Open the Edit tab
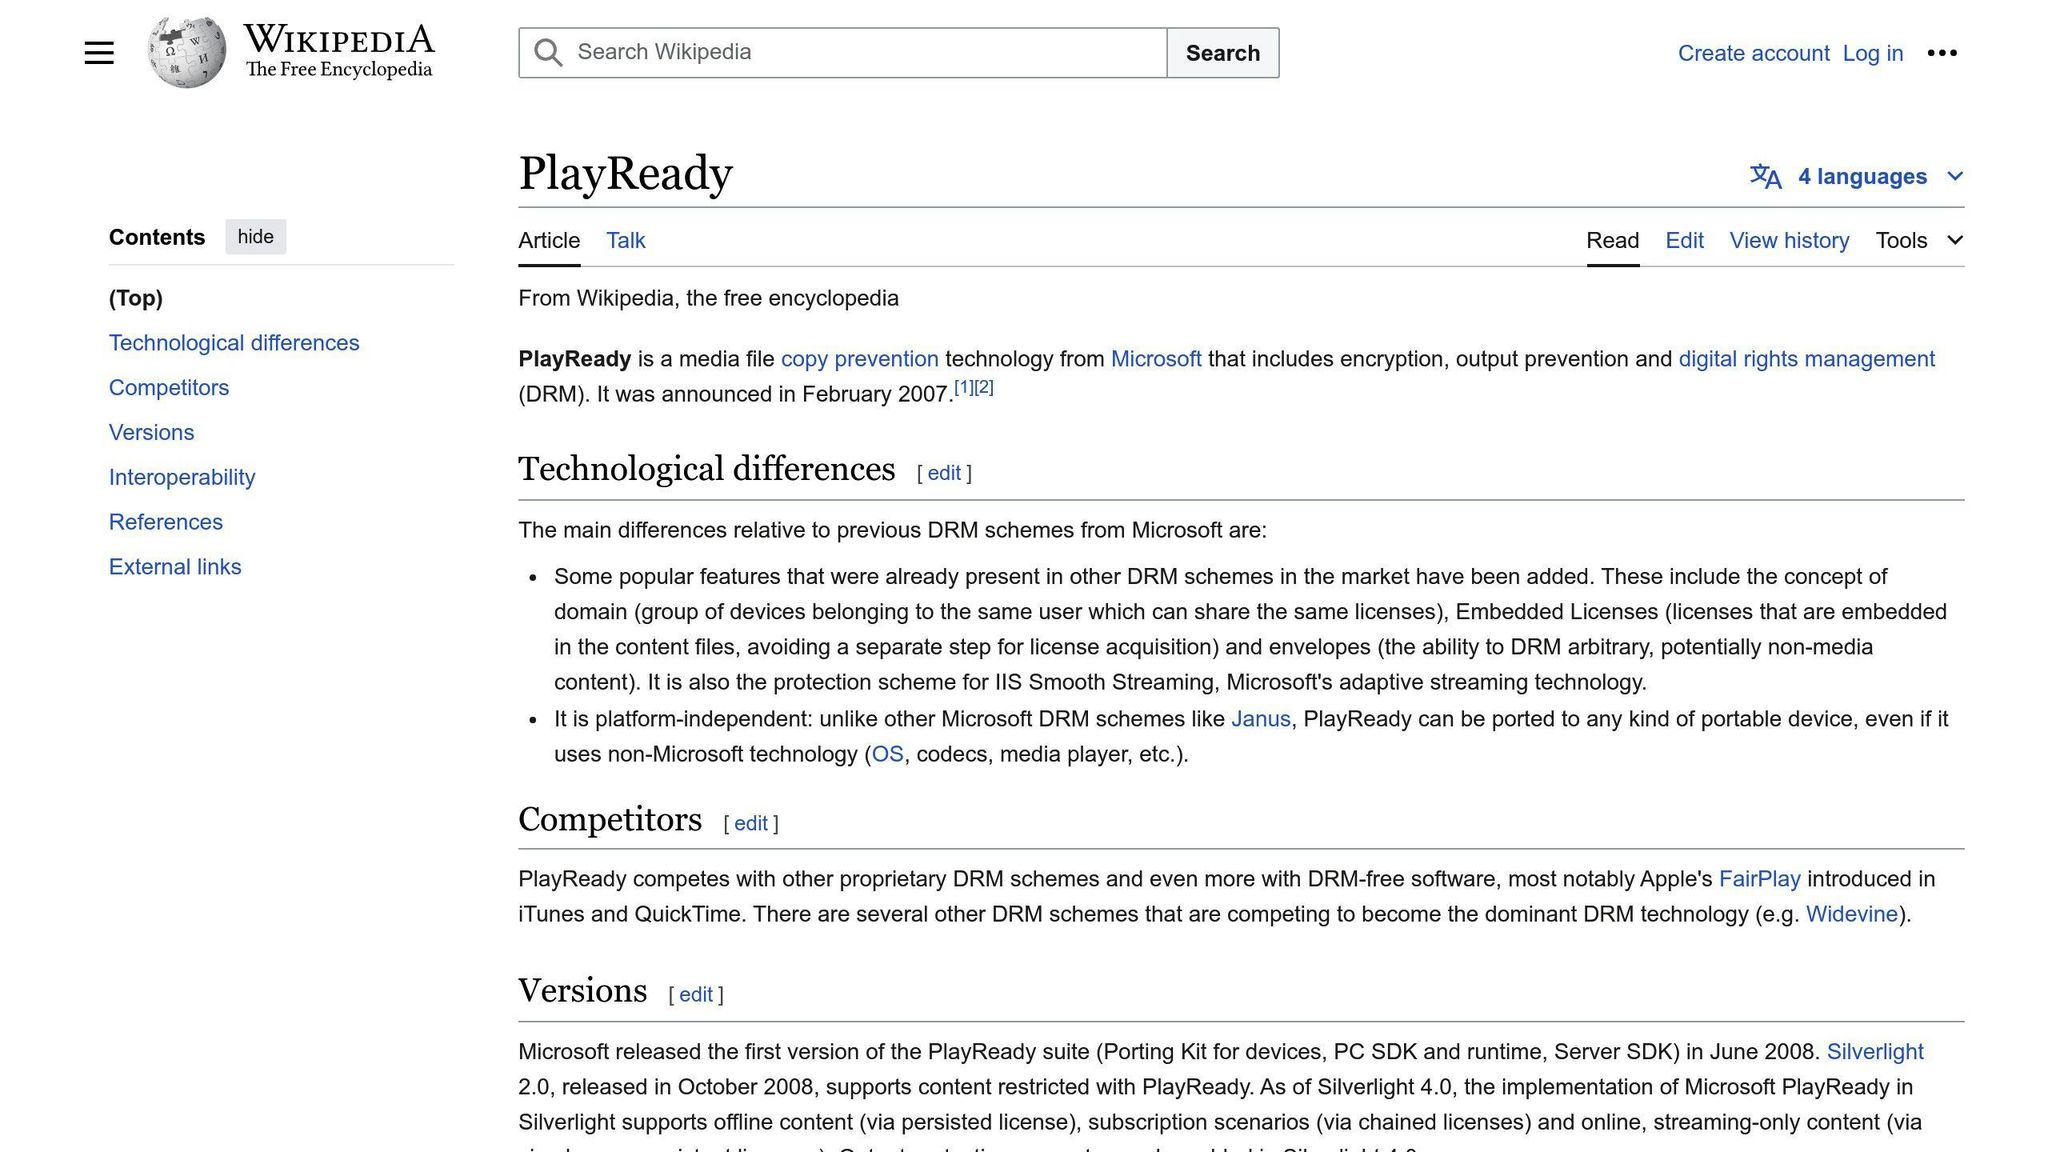This screenshot has height=1152, width=2048. click(x=1684, y=240)
